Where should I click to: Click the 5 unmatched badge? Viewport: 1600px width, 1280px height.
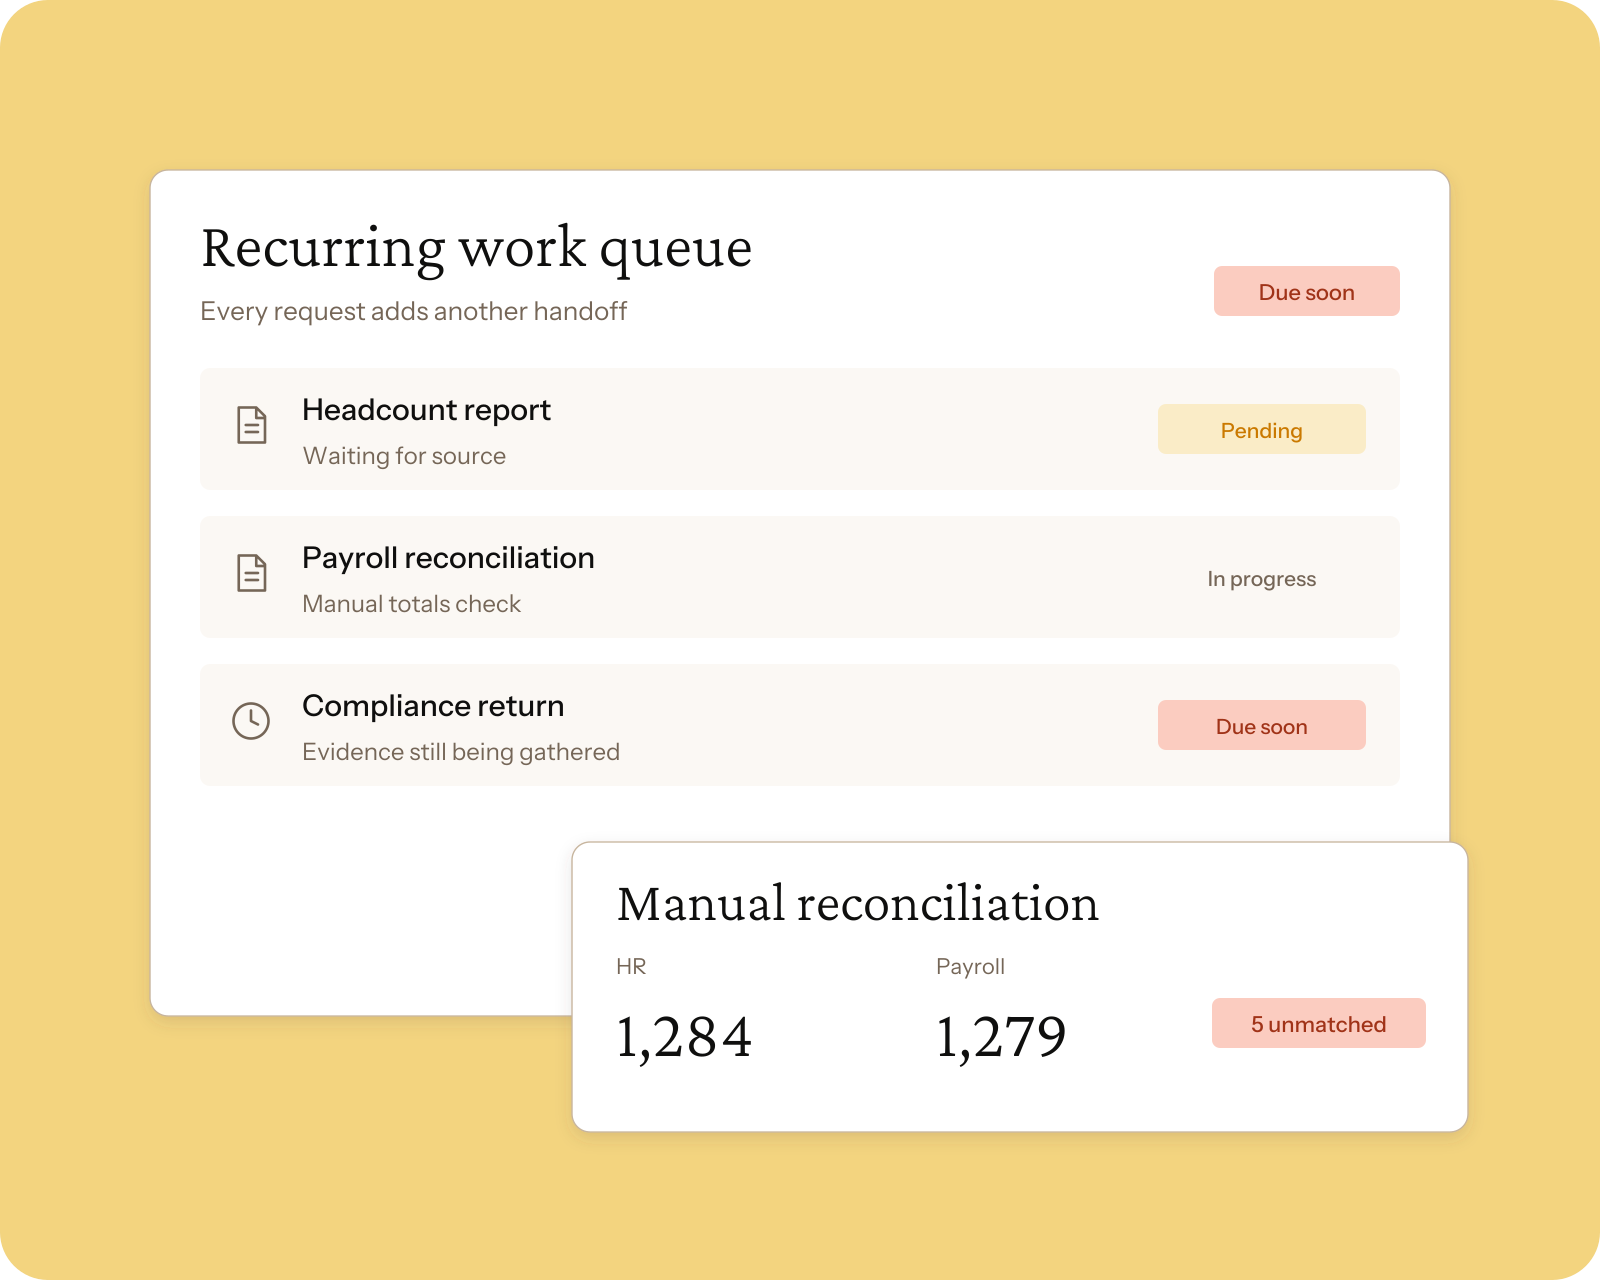pyautogui.click(x=1318, y=1023)
